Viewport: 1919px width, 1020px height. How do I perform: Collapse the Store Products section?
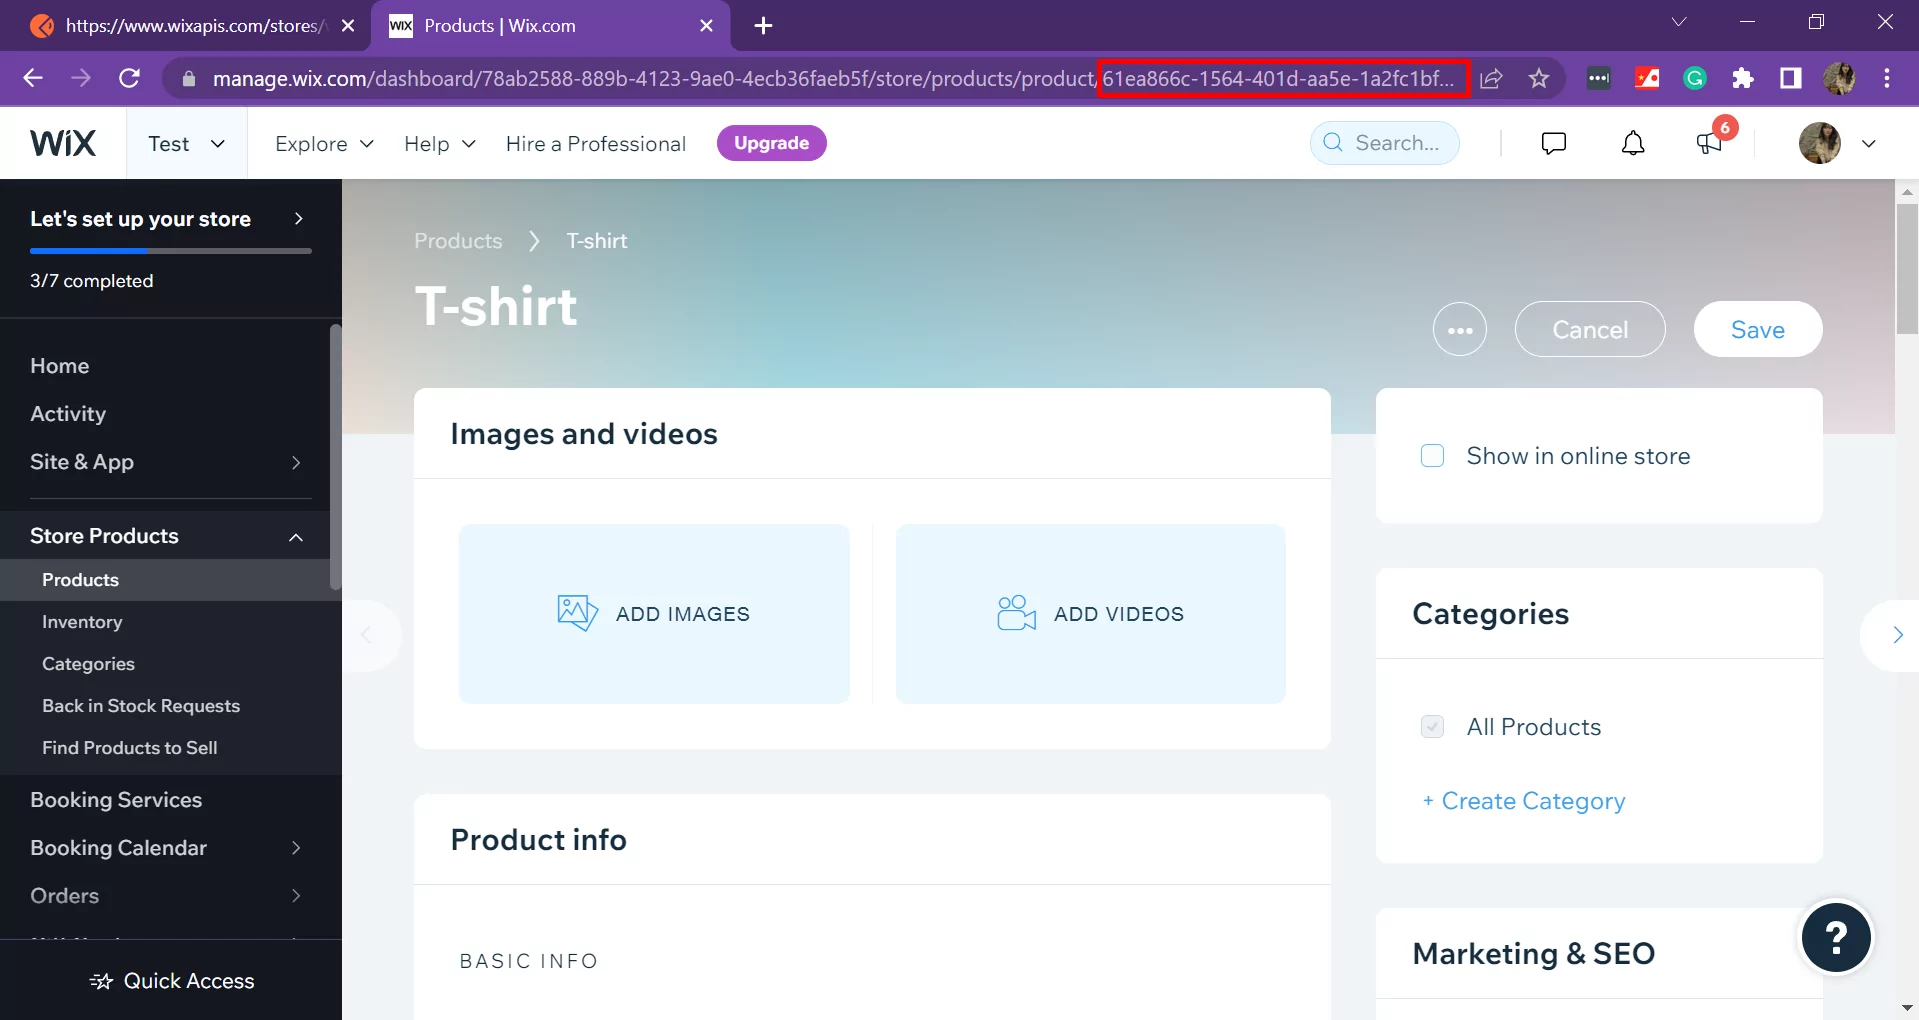coord(295,537)
